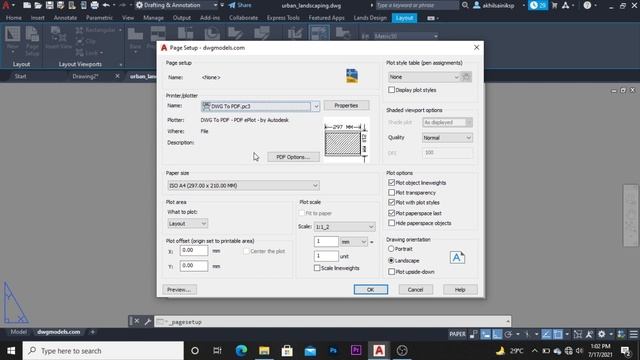
Task: Open the Autodesk App Store cart icon
Action: pyautogui.click(x=554, y=5)
